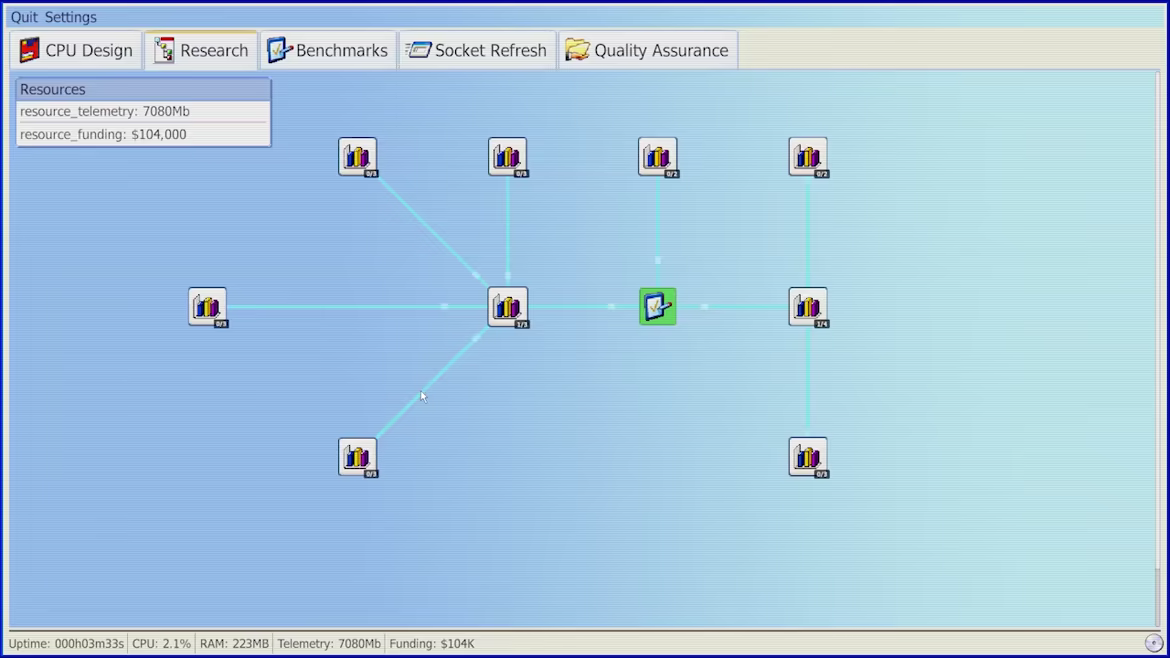The width and height of the screenshot is (1170, 658).
Task: Switch to the Research tab
Action: [x=201, y=51]
